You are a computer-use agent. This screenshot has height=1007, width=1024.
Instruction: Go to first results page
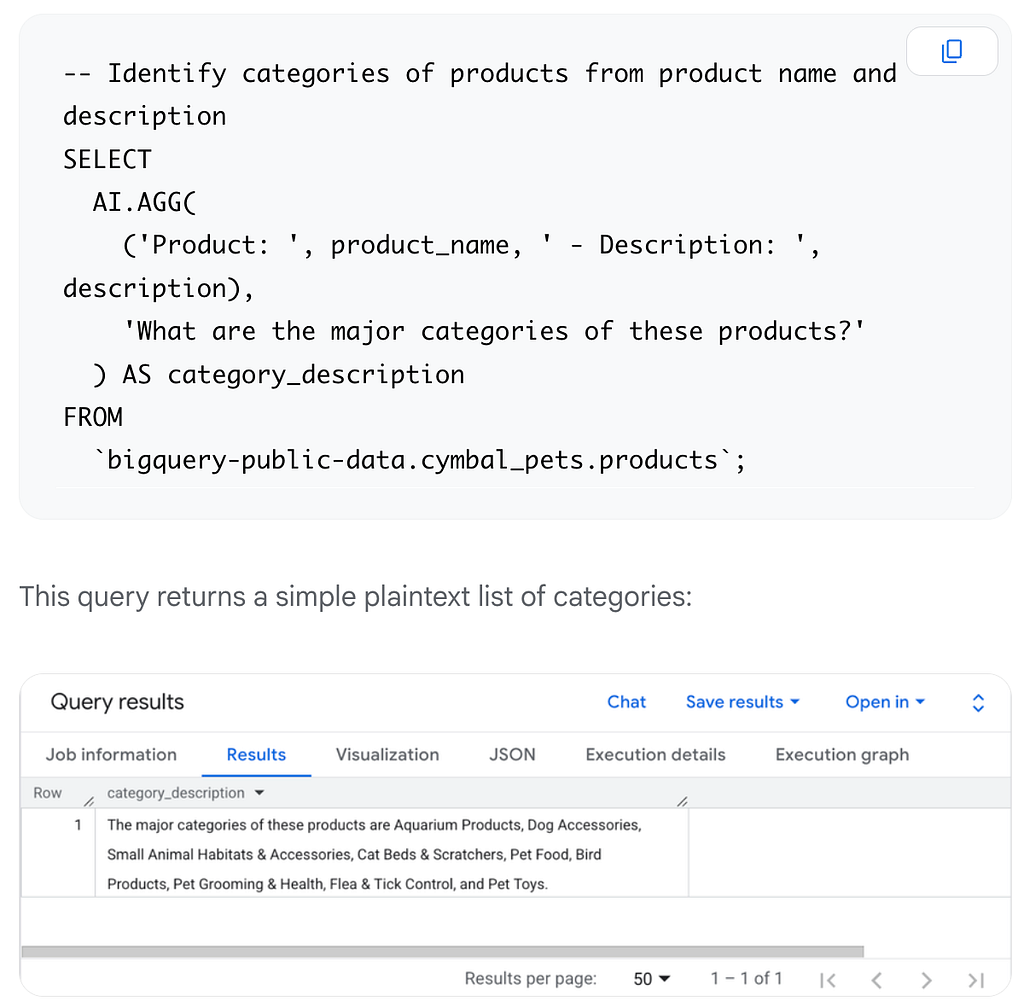click(x=827, y=980)
